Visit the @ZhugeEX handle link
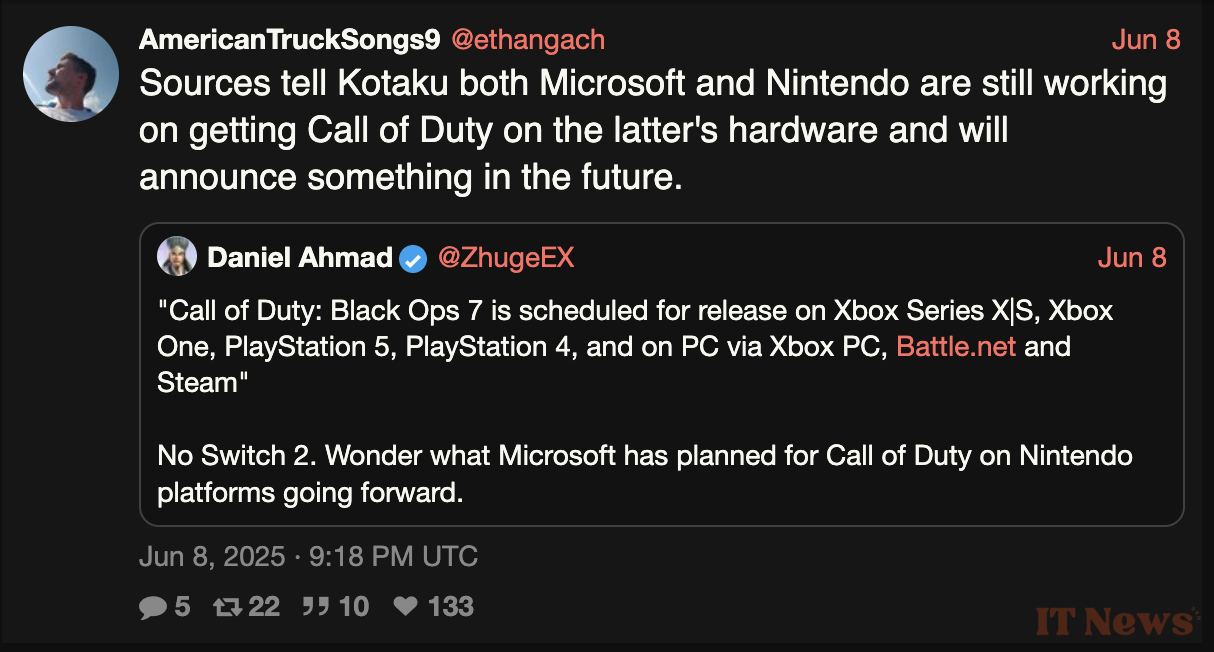 tap(506, 258)
